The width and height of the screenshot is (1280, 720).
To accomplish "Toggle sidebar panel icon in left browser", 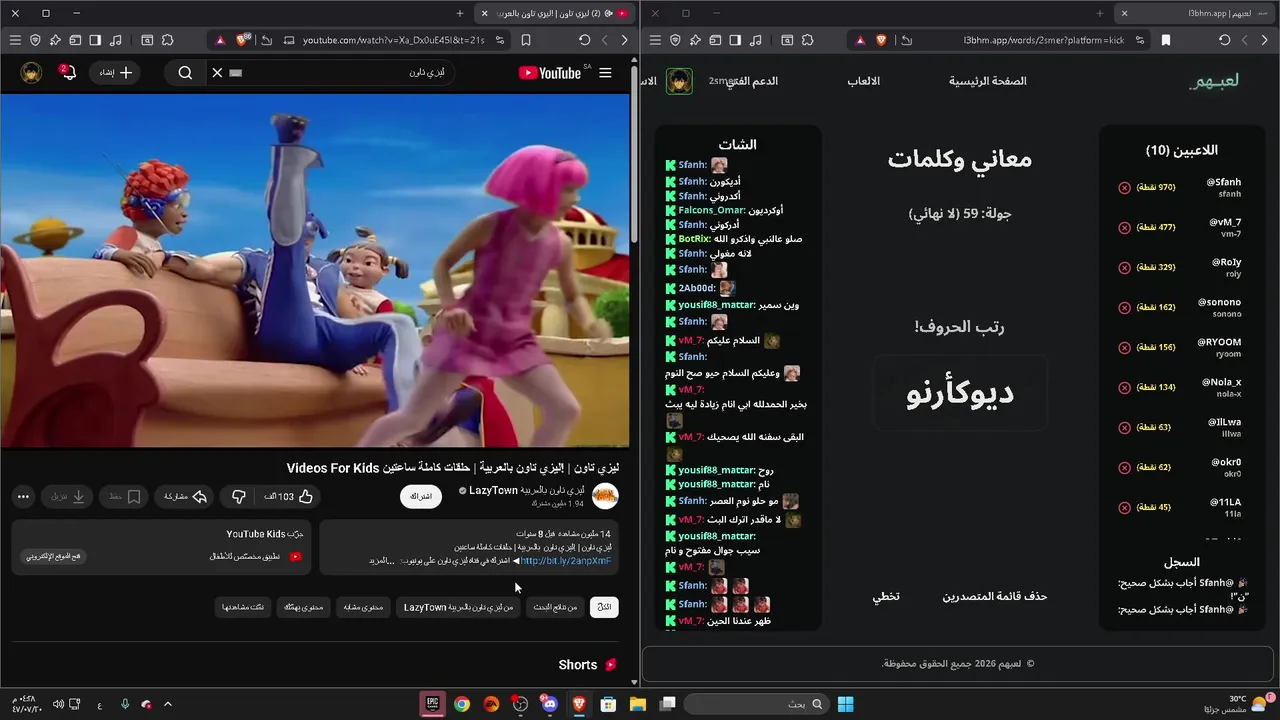I will tap(95, 40).
